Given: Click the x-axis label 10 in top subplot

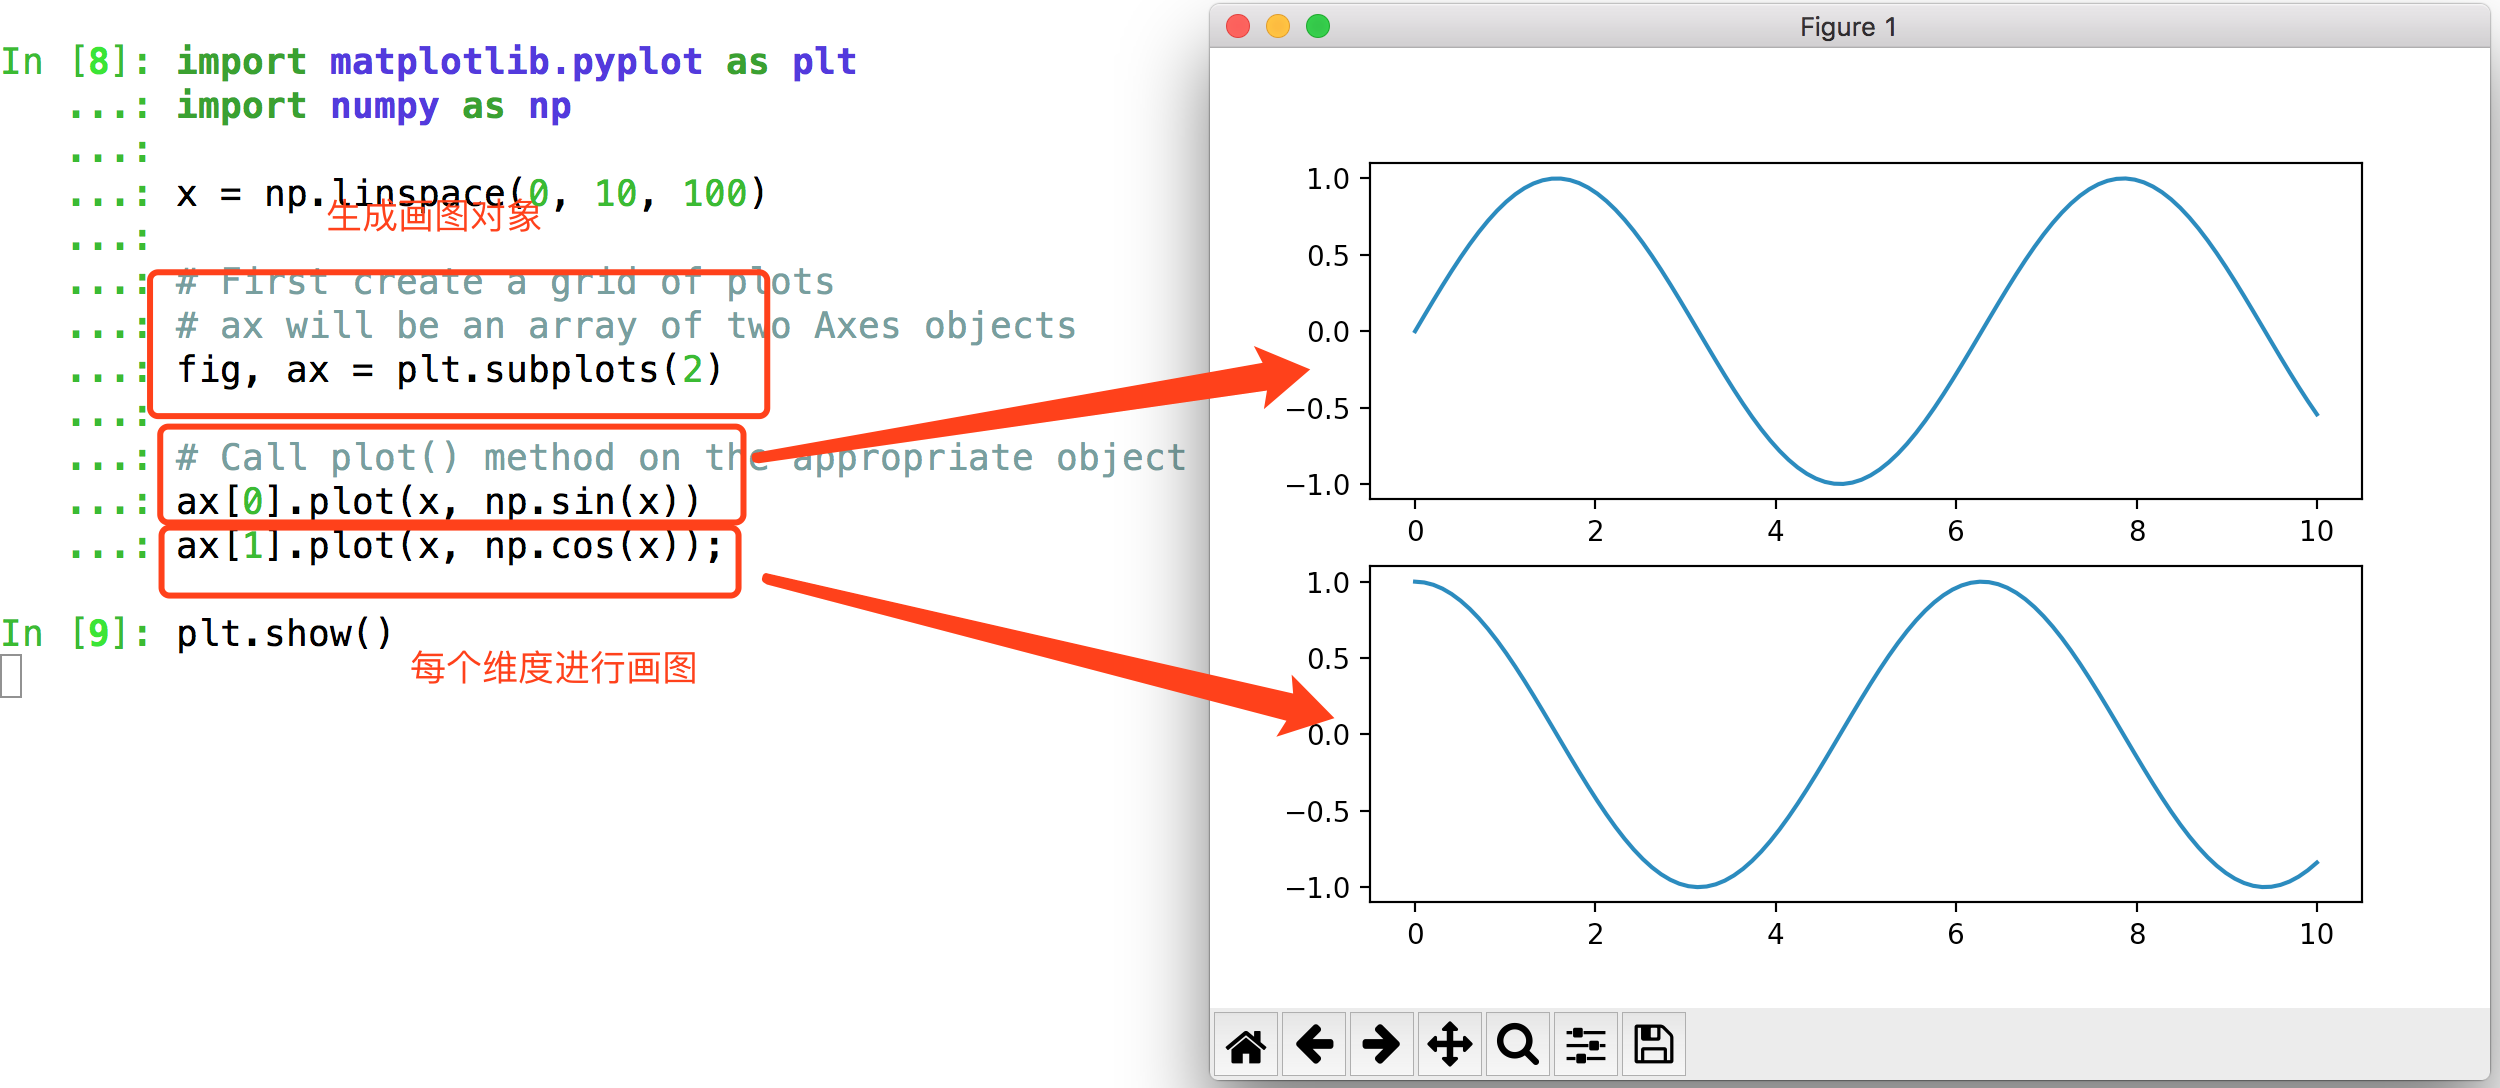Looking at the screenshot, I should pyautogui.click(x=2316, y=531).
